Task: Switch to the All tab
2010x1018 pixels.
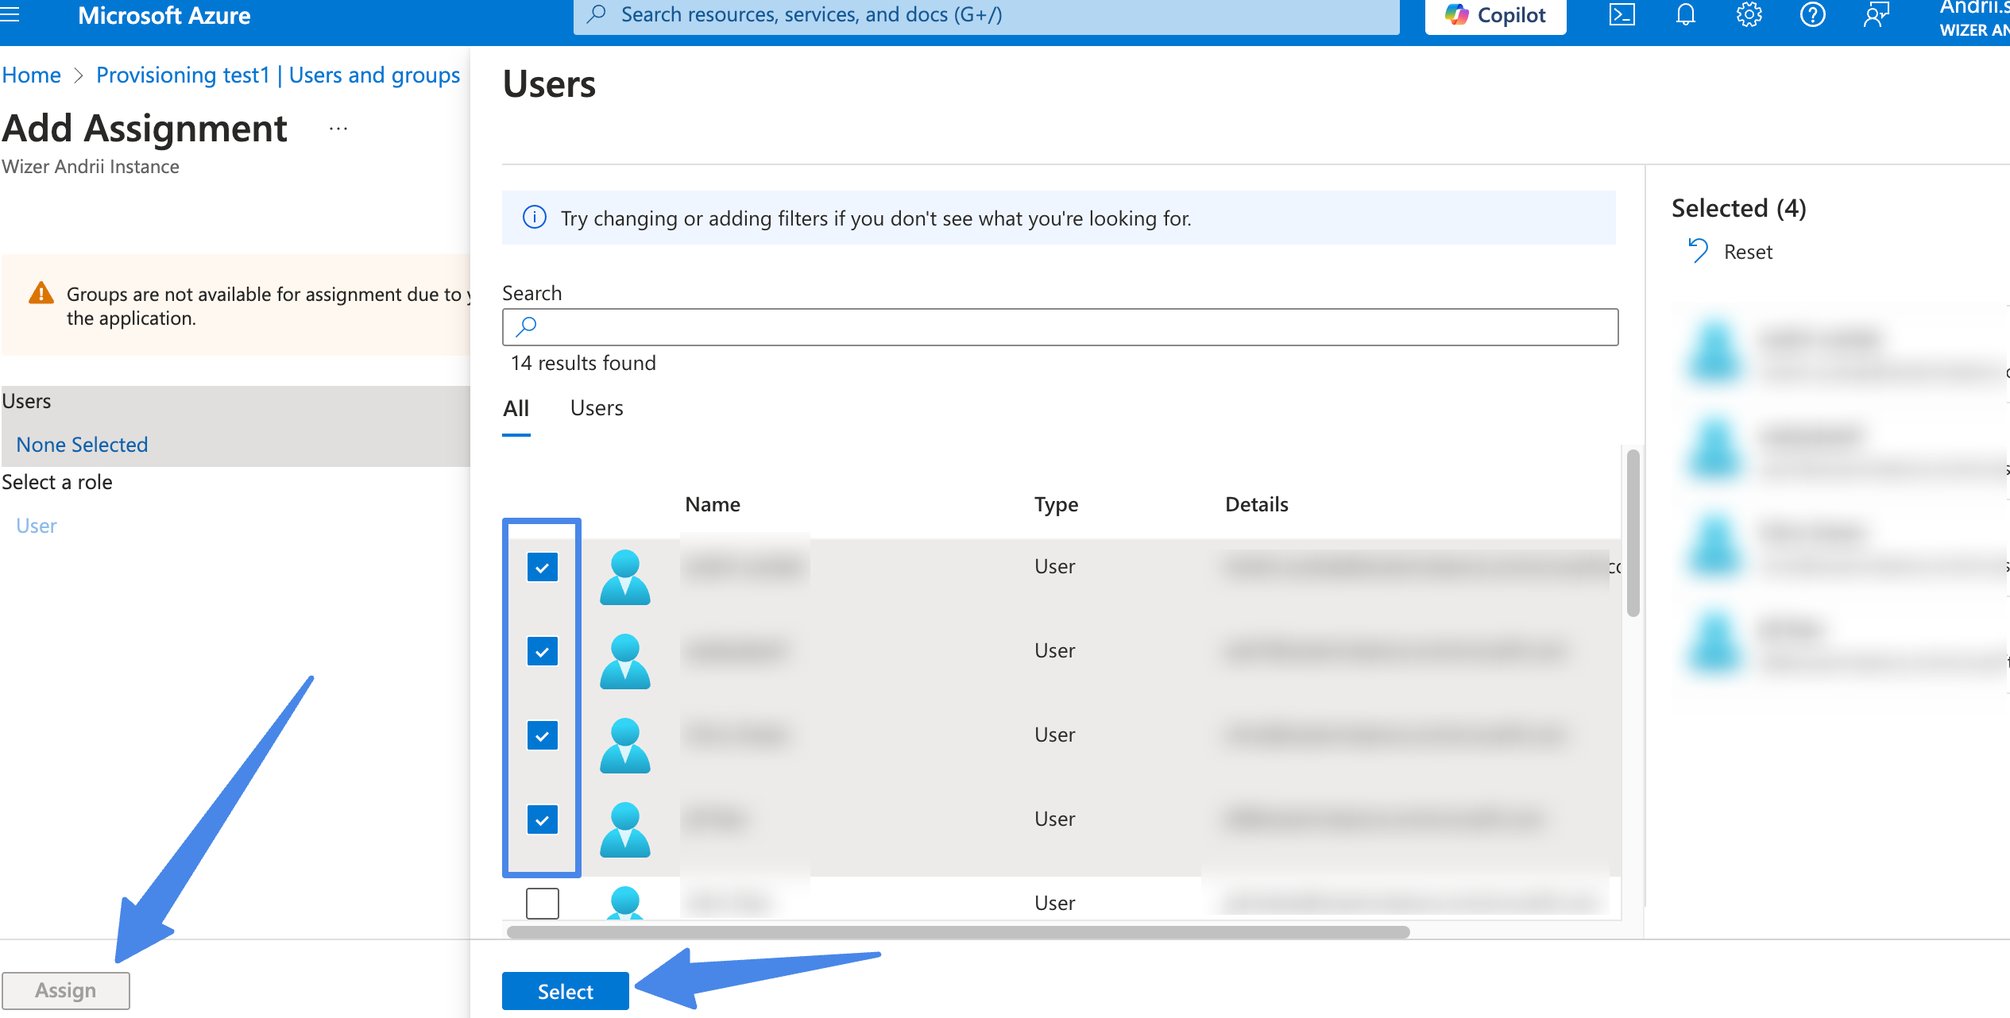Action: click(x=516, y=408)
